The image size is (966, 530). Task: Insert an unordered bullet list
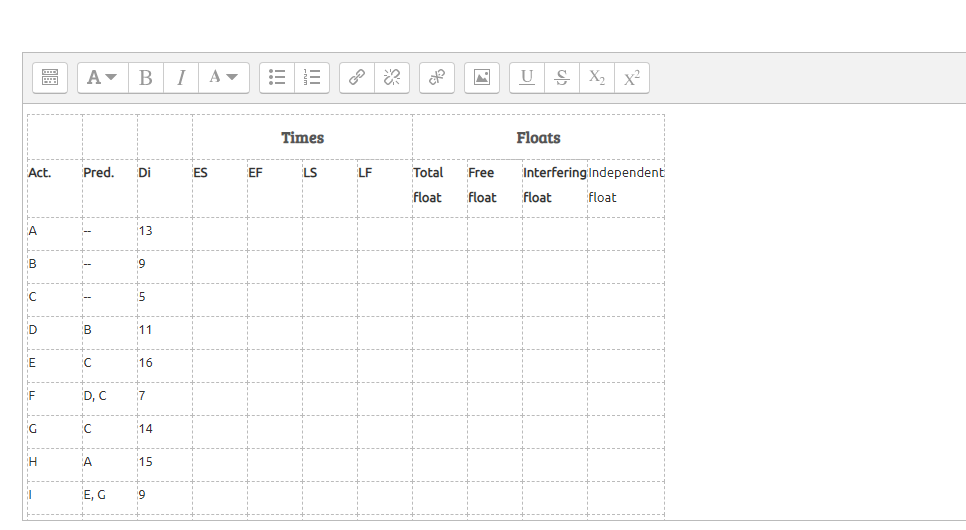click(277, 78)
